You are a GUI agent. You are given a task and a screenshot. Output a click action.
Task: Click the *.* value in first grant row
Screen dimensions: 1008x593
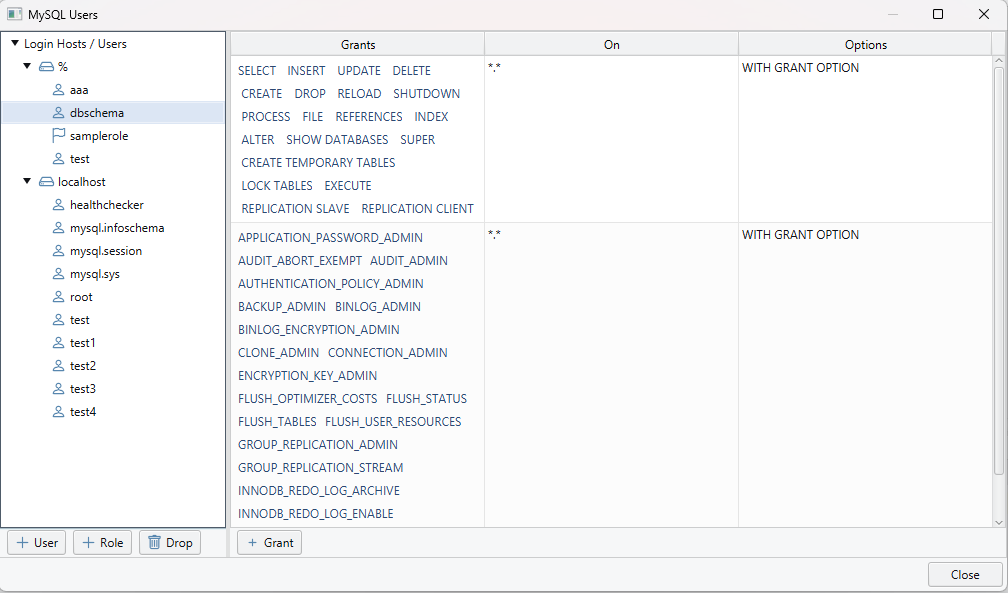(x=494, y=68)
